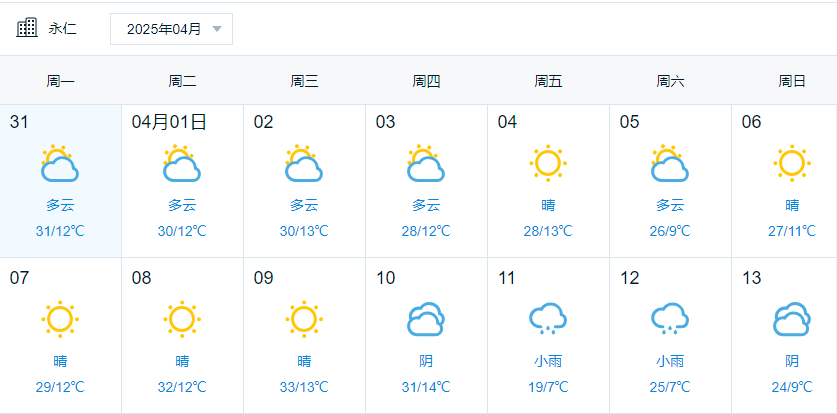Viewport: 837px width, 414px height.
Task: Click the rain cloud icon for day 12
Action: tap(670, 319)
